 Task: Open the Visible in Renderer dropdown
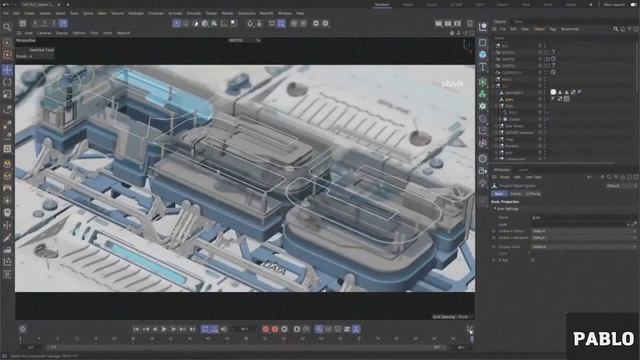click(x=584, y=238)
